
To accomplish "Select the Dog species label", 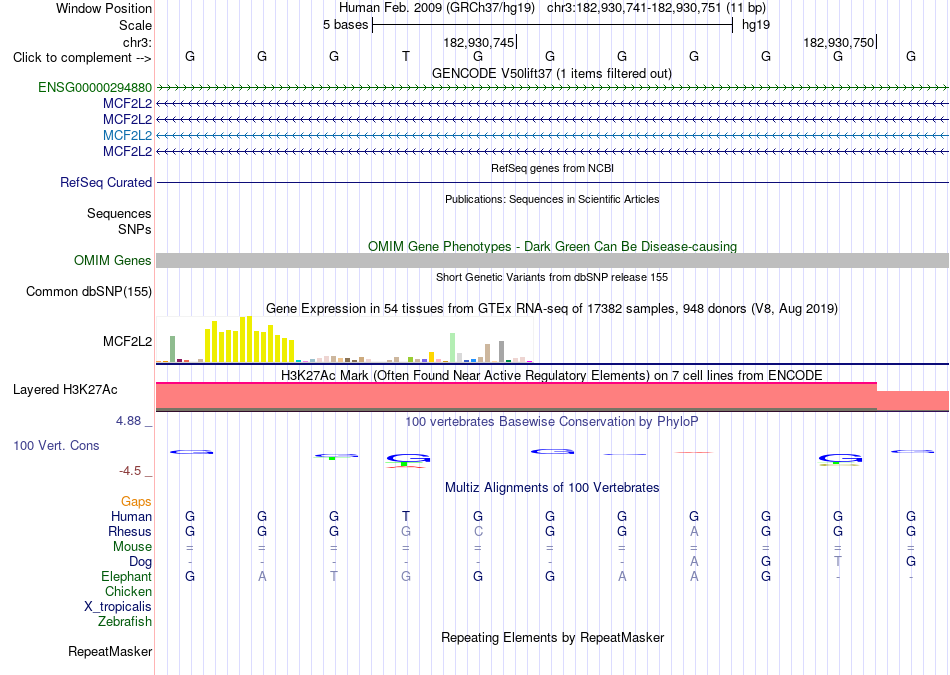I will 141,562.
